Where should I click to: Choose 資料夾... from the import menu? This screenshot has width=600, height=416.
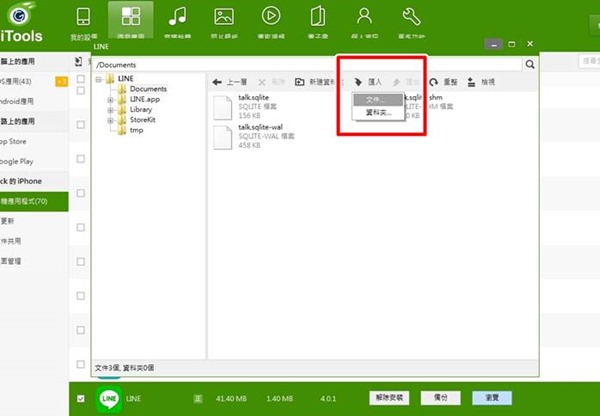pyautogui.click(x=378, y=113)
